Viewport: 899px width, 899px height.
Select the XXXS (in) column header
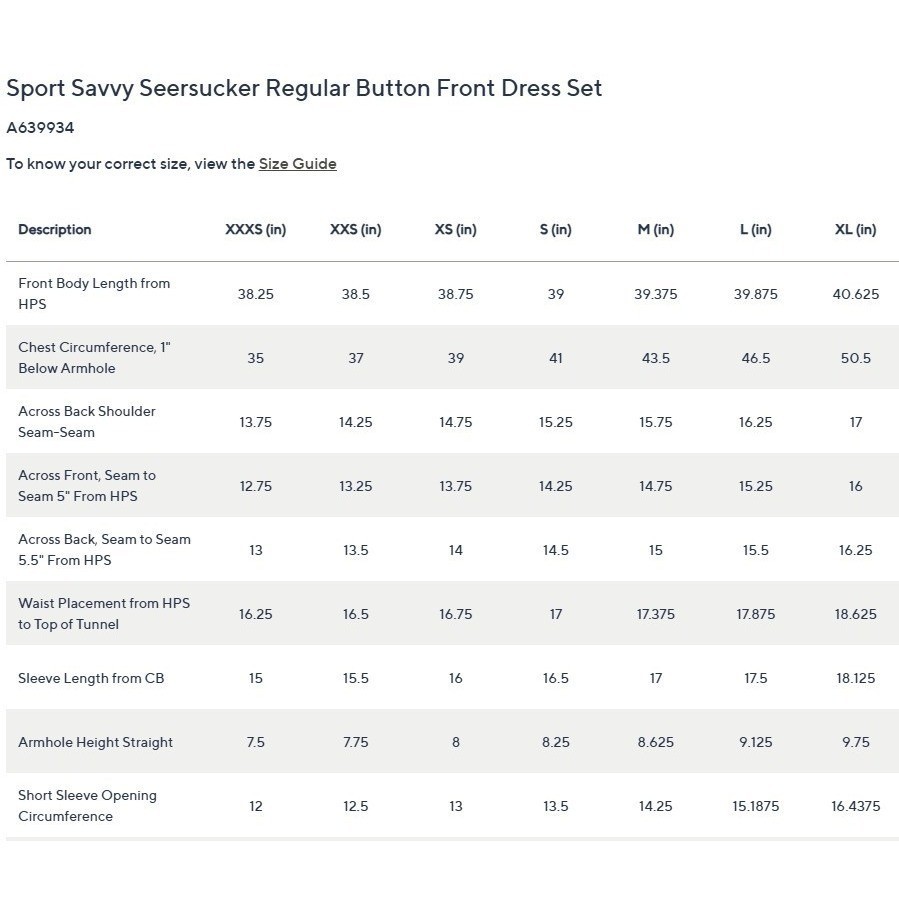[255, 229]
